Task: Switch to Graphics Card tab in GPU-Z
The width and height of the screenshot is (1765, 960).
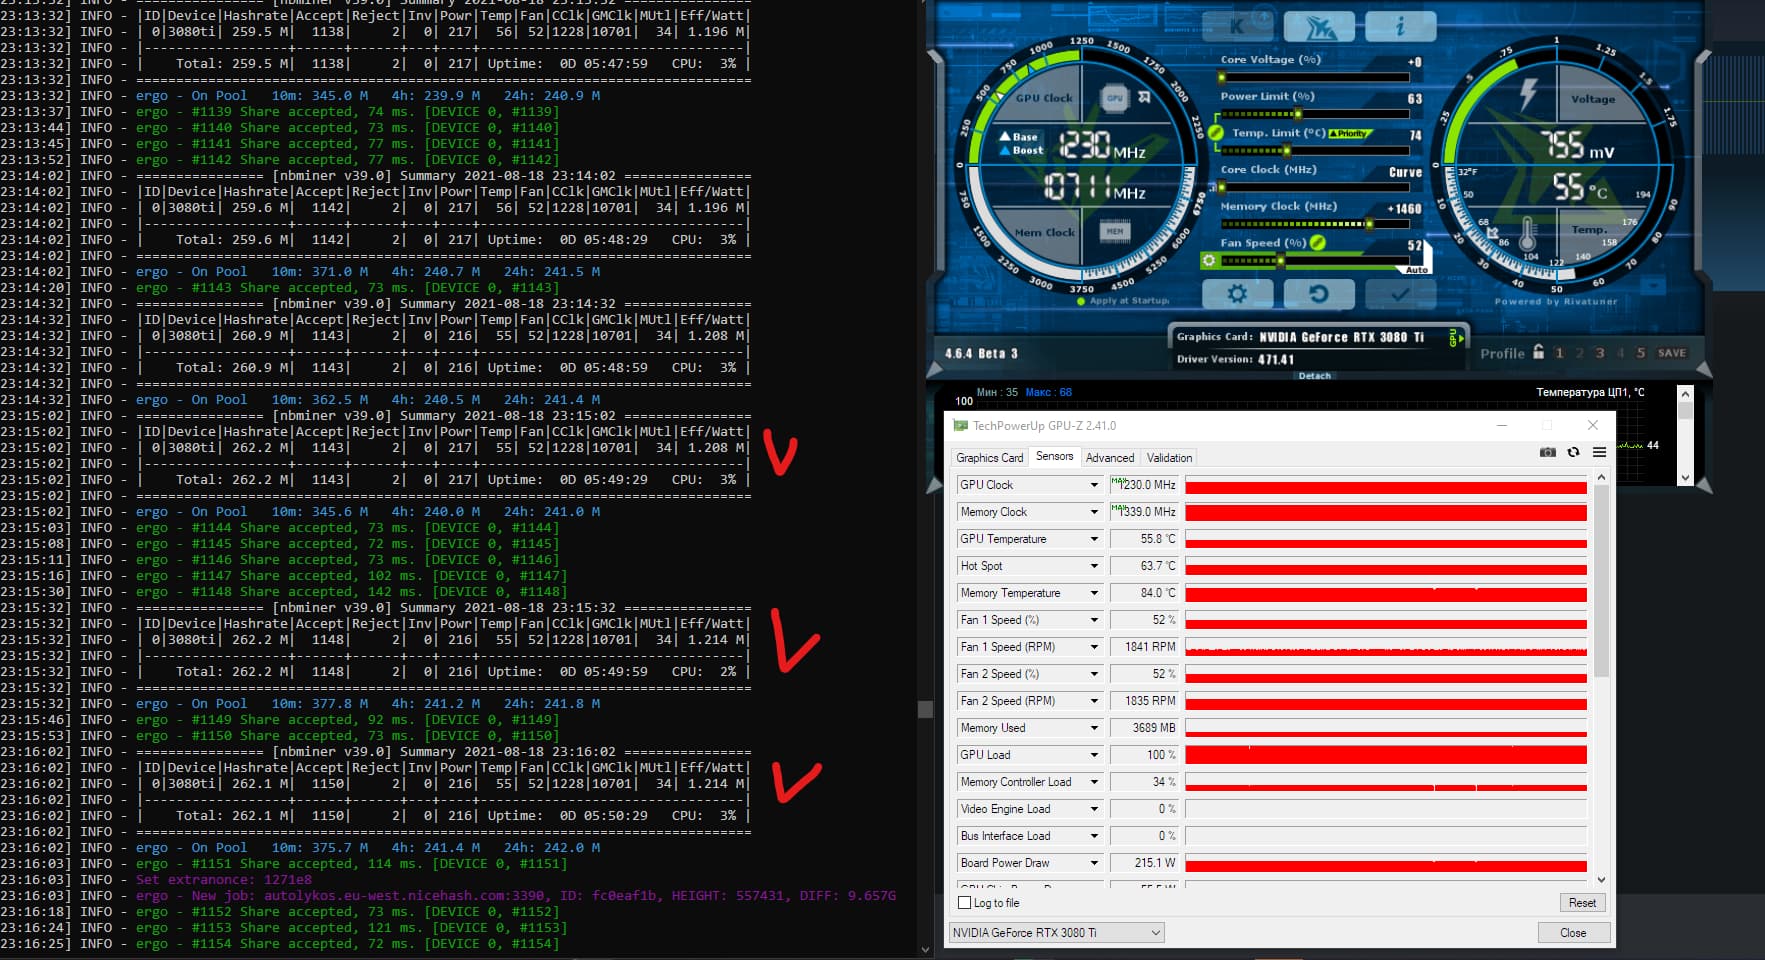Action: tap(989, 458)
